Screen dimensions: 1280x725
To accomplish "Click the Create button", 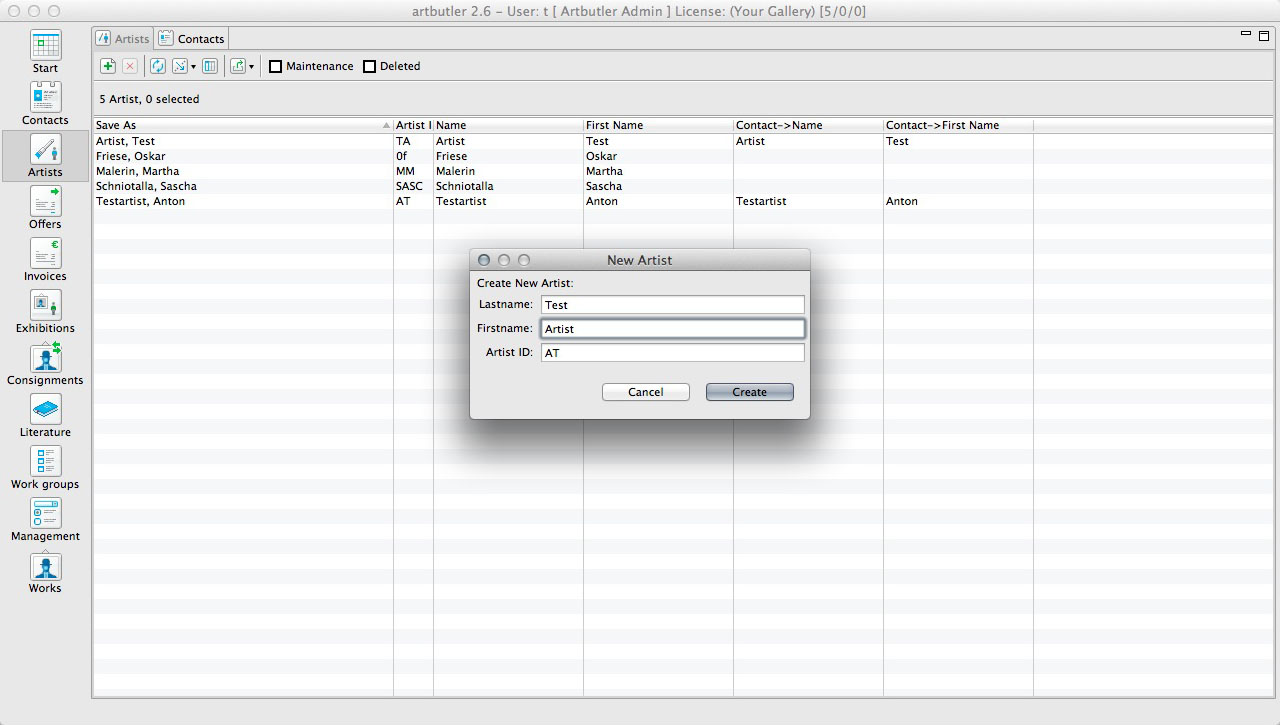I will coord(750,392).
